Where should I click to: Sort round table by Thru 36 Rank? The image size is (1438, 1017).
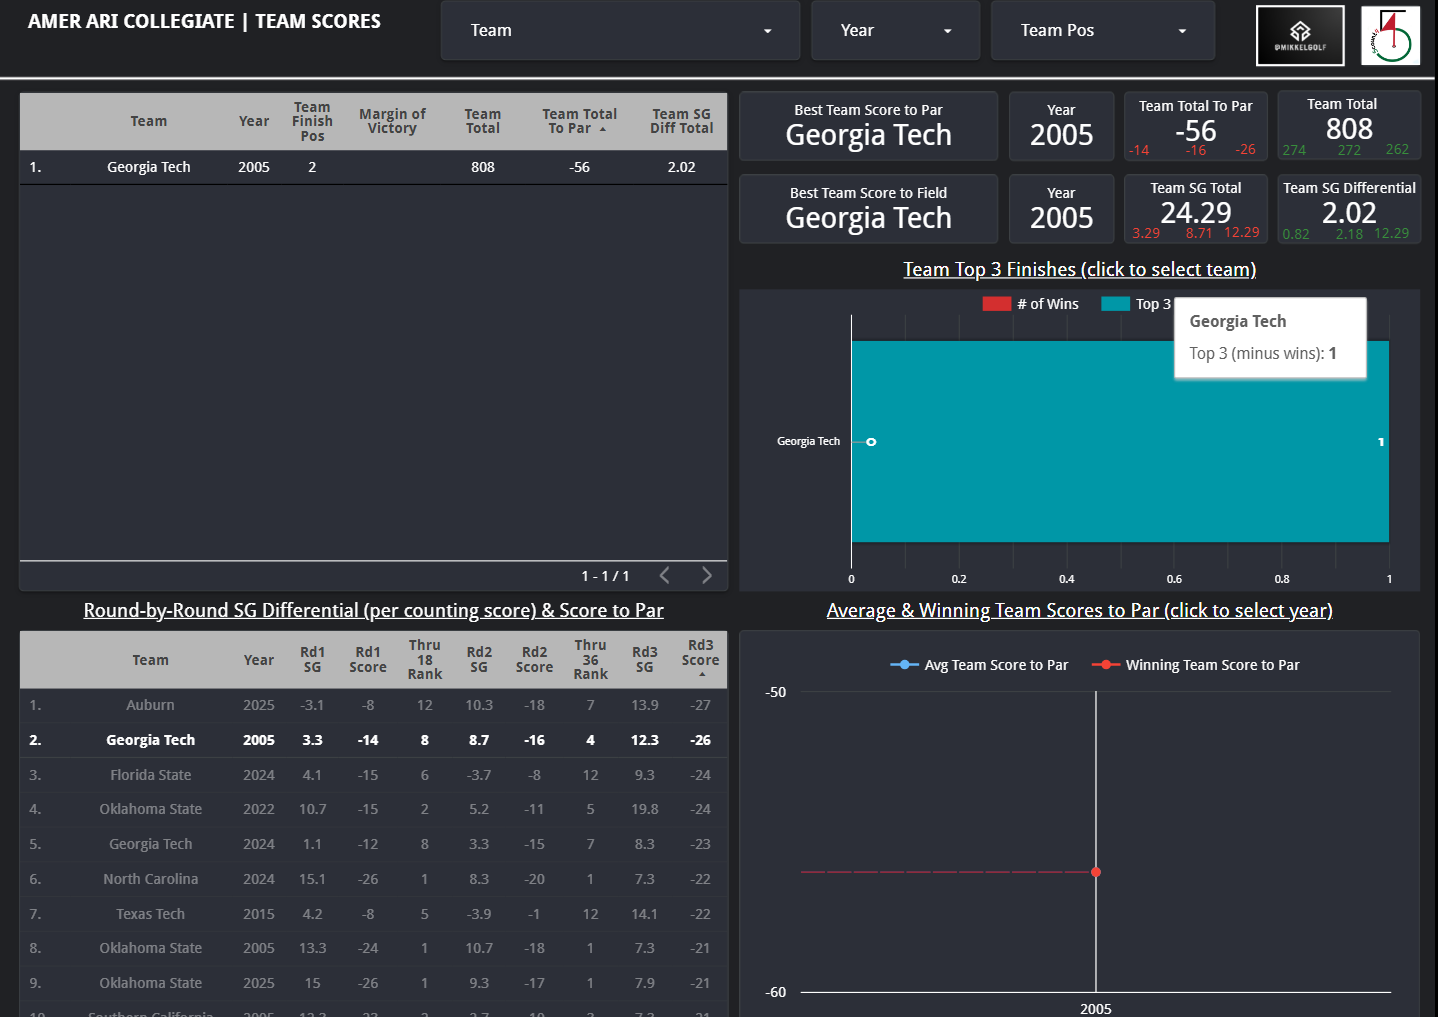click(x=590, y=659)
